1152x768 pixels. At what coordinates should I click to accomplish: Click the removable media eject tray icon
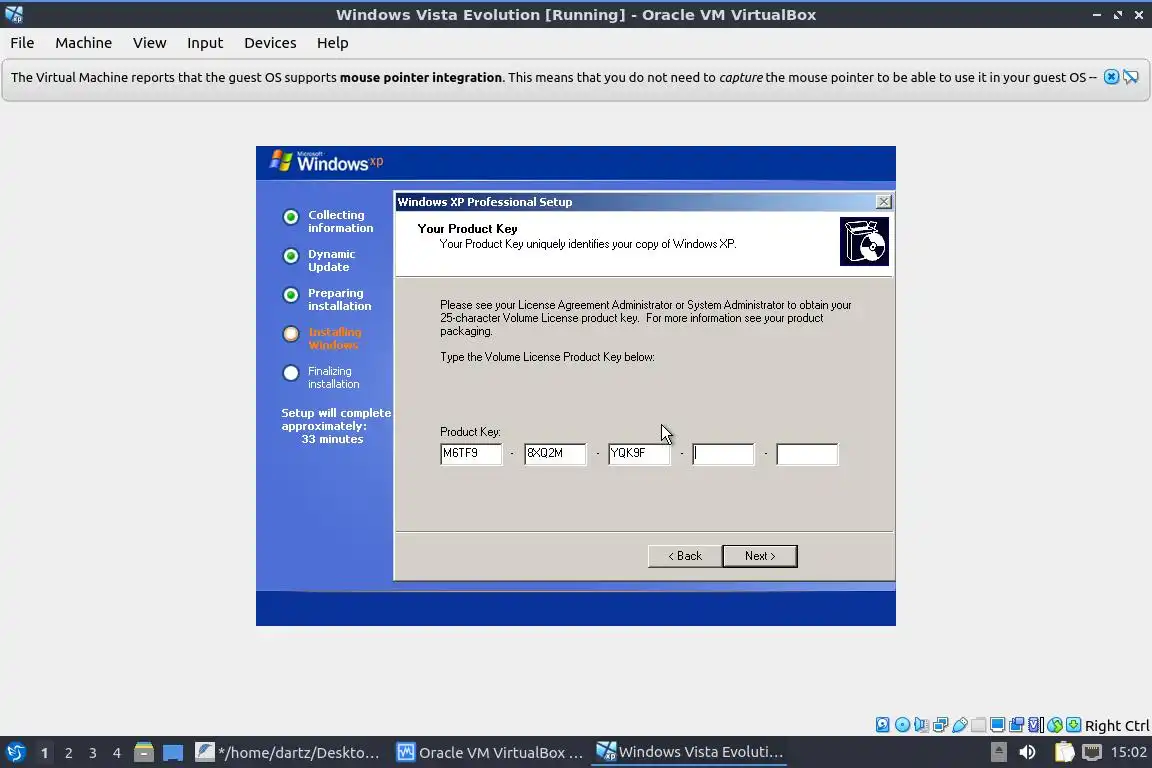(x=998, y=752)
